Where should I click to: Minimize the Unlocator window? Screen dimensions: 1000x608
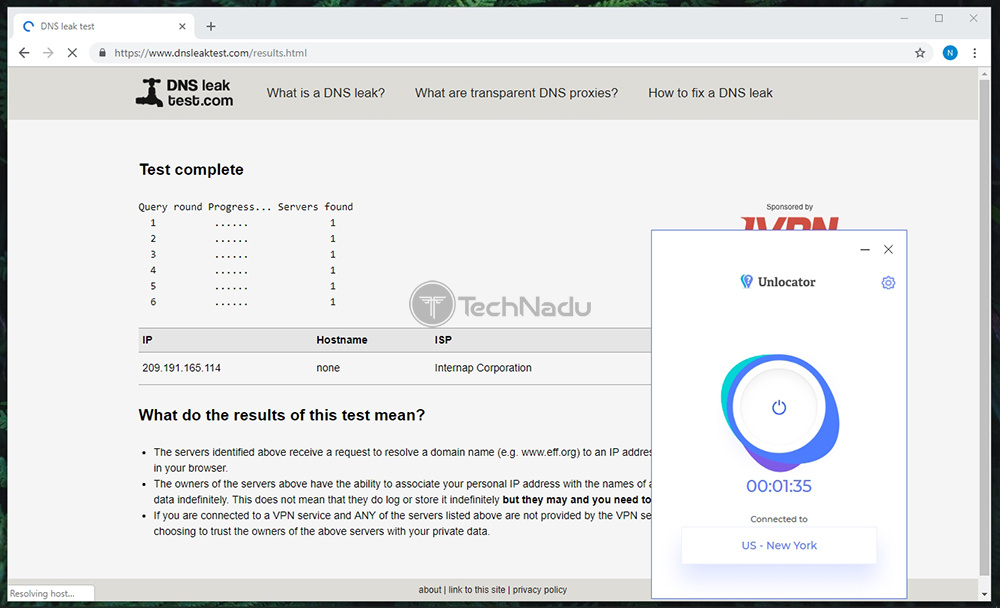pos(865,249)
